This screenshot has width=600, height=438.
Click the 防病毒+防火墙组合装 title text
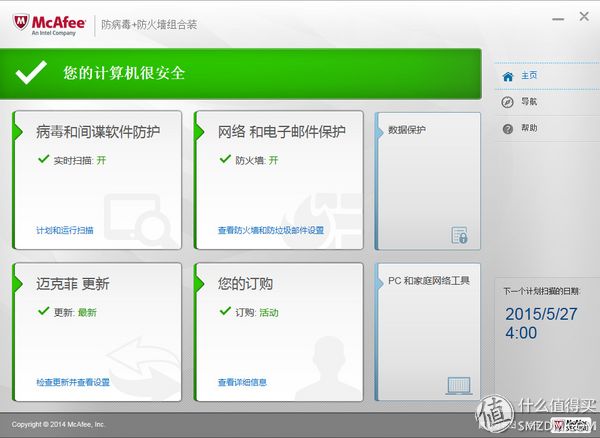[x=149, y=25]
